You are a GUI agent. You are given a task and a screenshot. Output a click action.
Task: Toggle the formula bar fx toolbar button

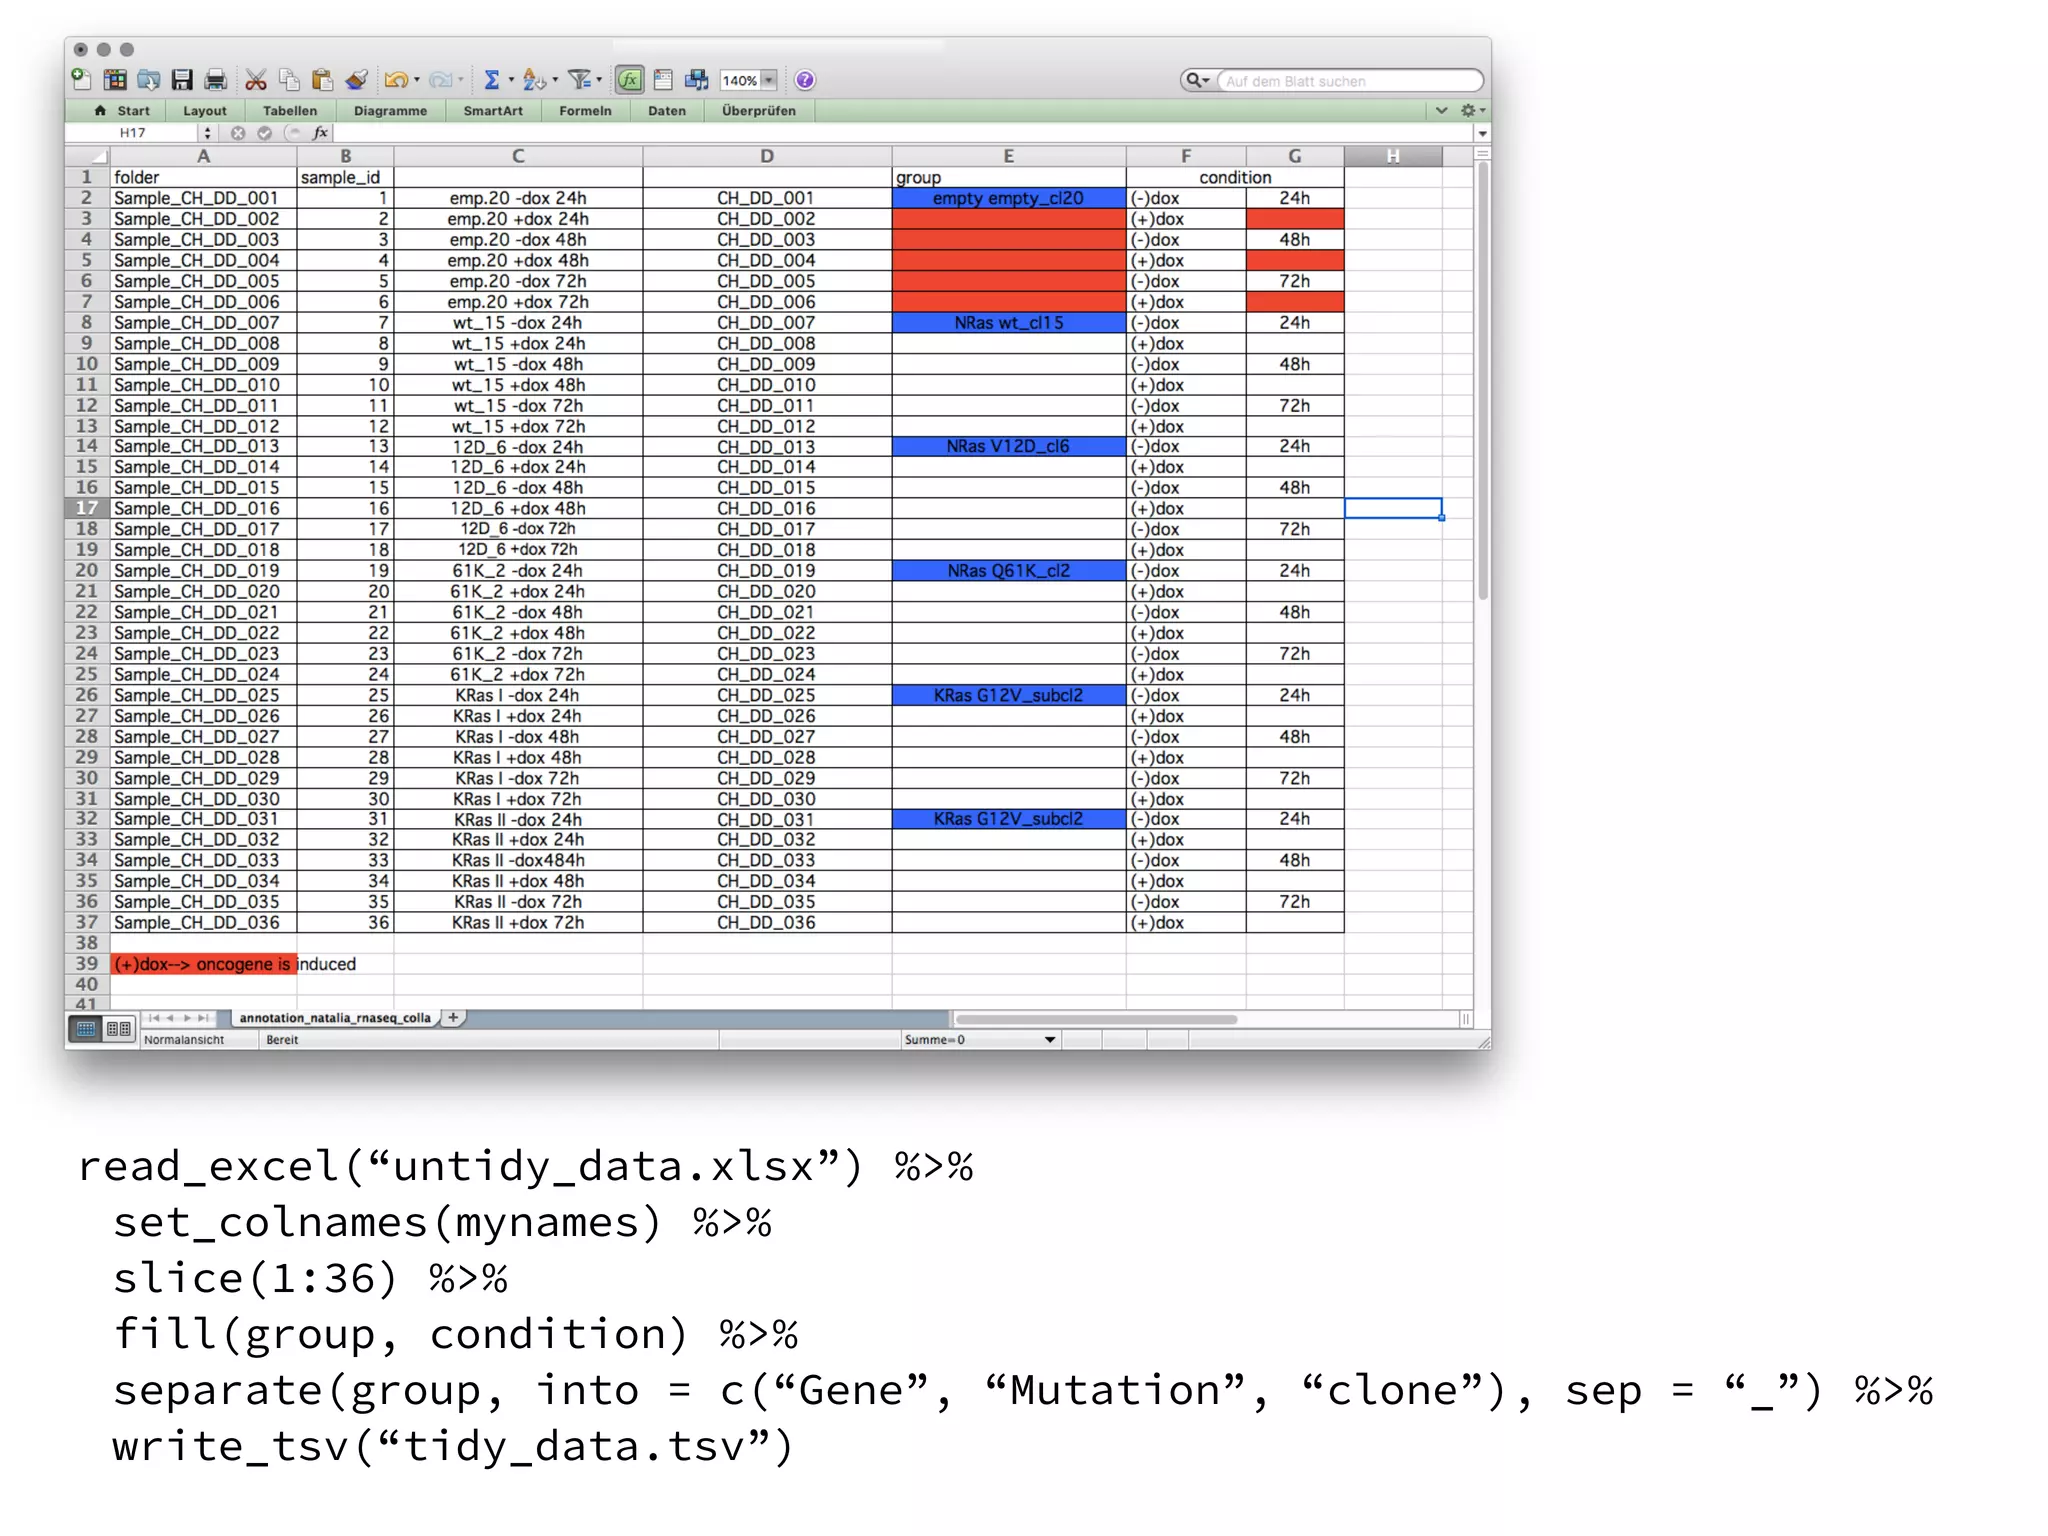(629, 80)
